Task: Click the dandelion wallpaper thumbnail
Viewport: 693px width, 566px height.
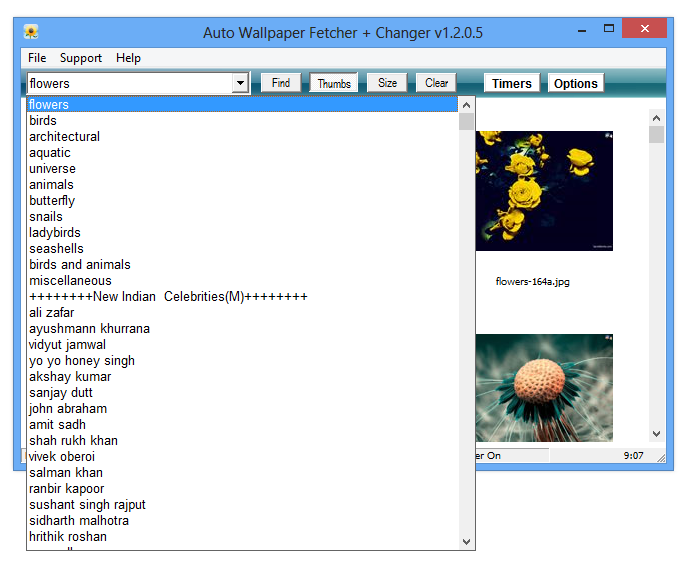Action: pyautogui.click(x=544, y=388)
